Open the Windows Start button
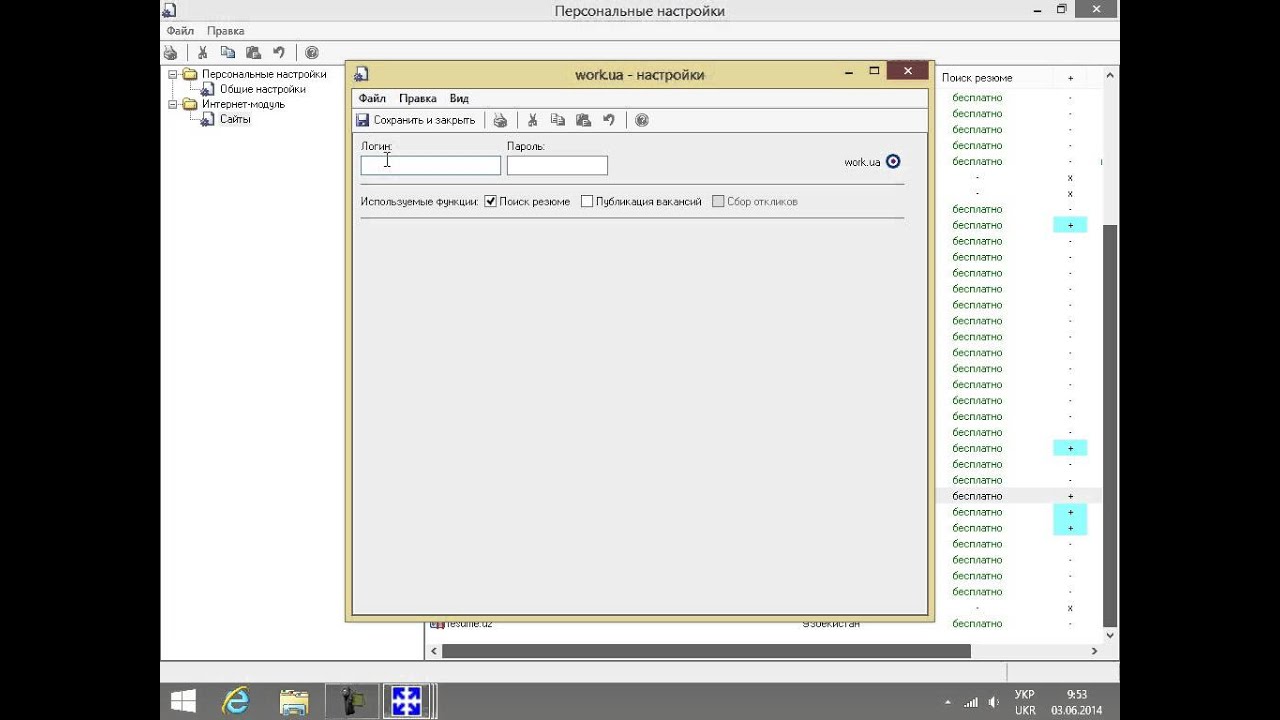The width and height of the screenshot is (1280, 720). [184, 701]
